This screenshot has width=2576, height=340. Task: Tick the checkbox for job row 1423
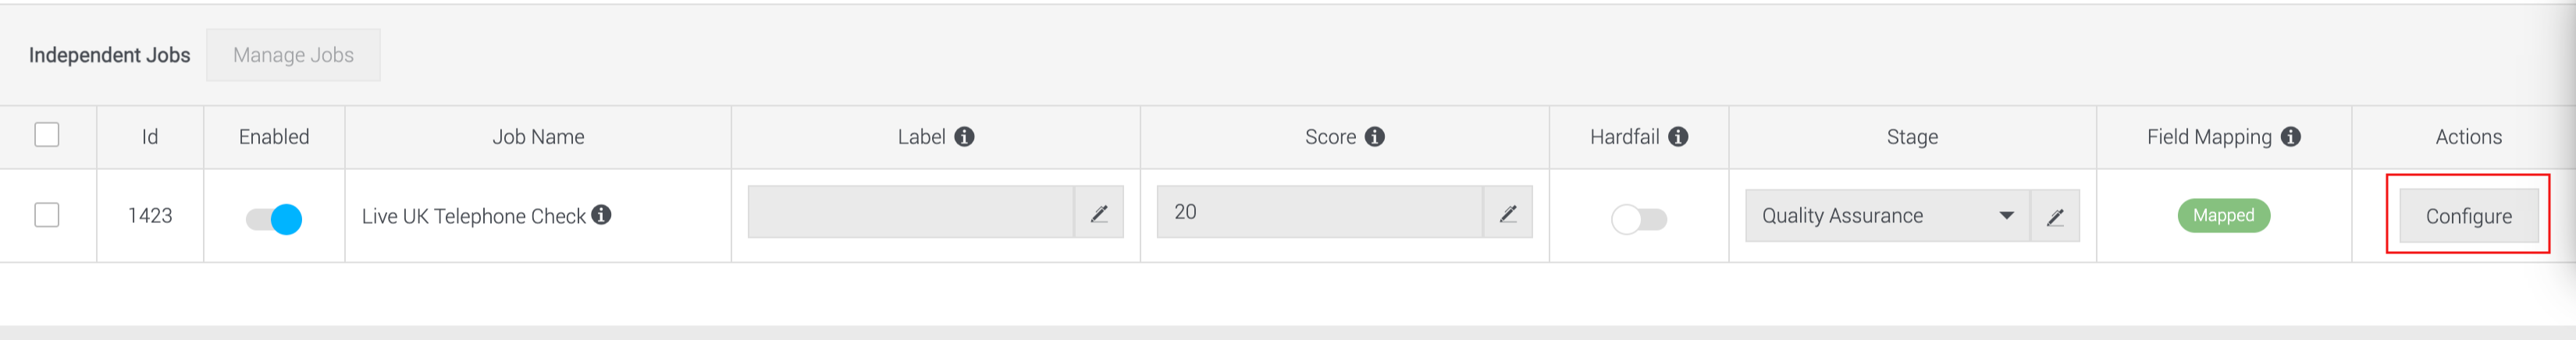tap(47, 215)
